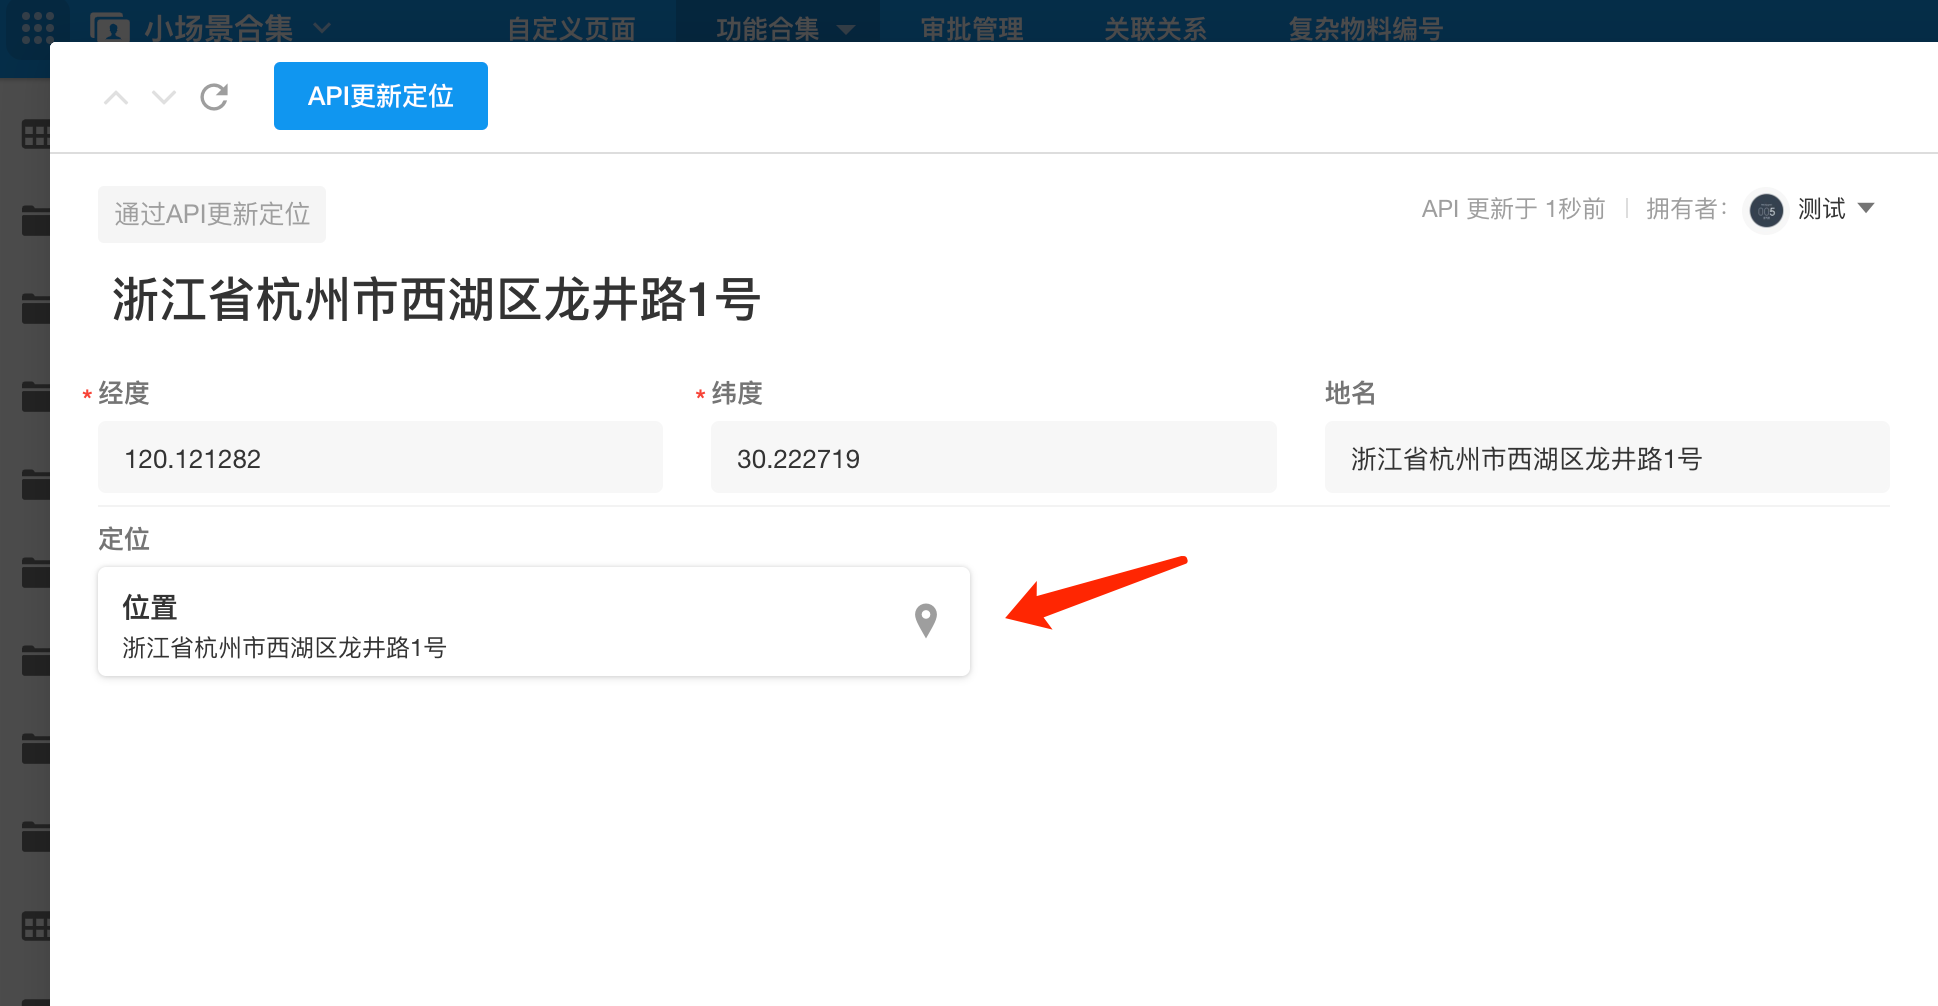Image resolution: width=1938 pixels, height=1006 pixels.
Task: Click the owner avatar next to 测试
Action: [x=1766, y=210]
